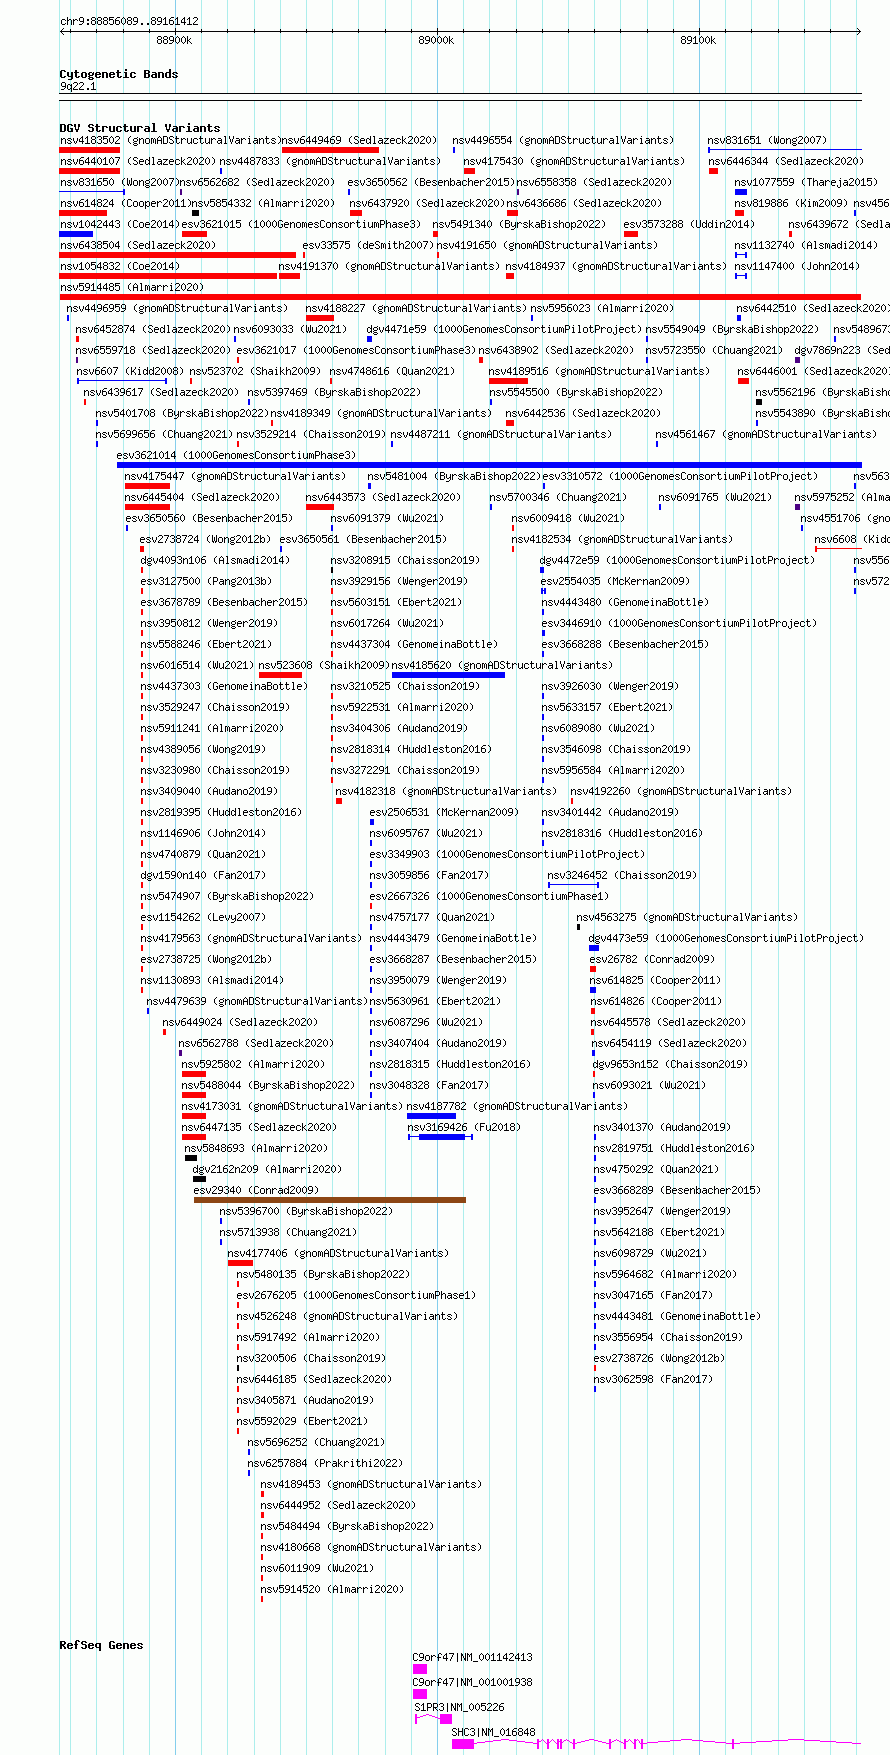890x1755 pixels.
Task: Open nsv523608 (Shaikh2009) variant
Action: pyautogui.click(x=324, y=665)
